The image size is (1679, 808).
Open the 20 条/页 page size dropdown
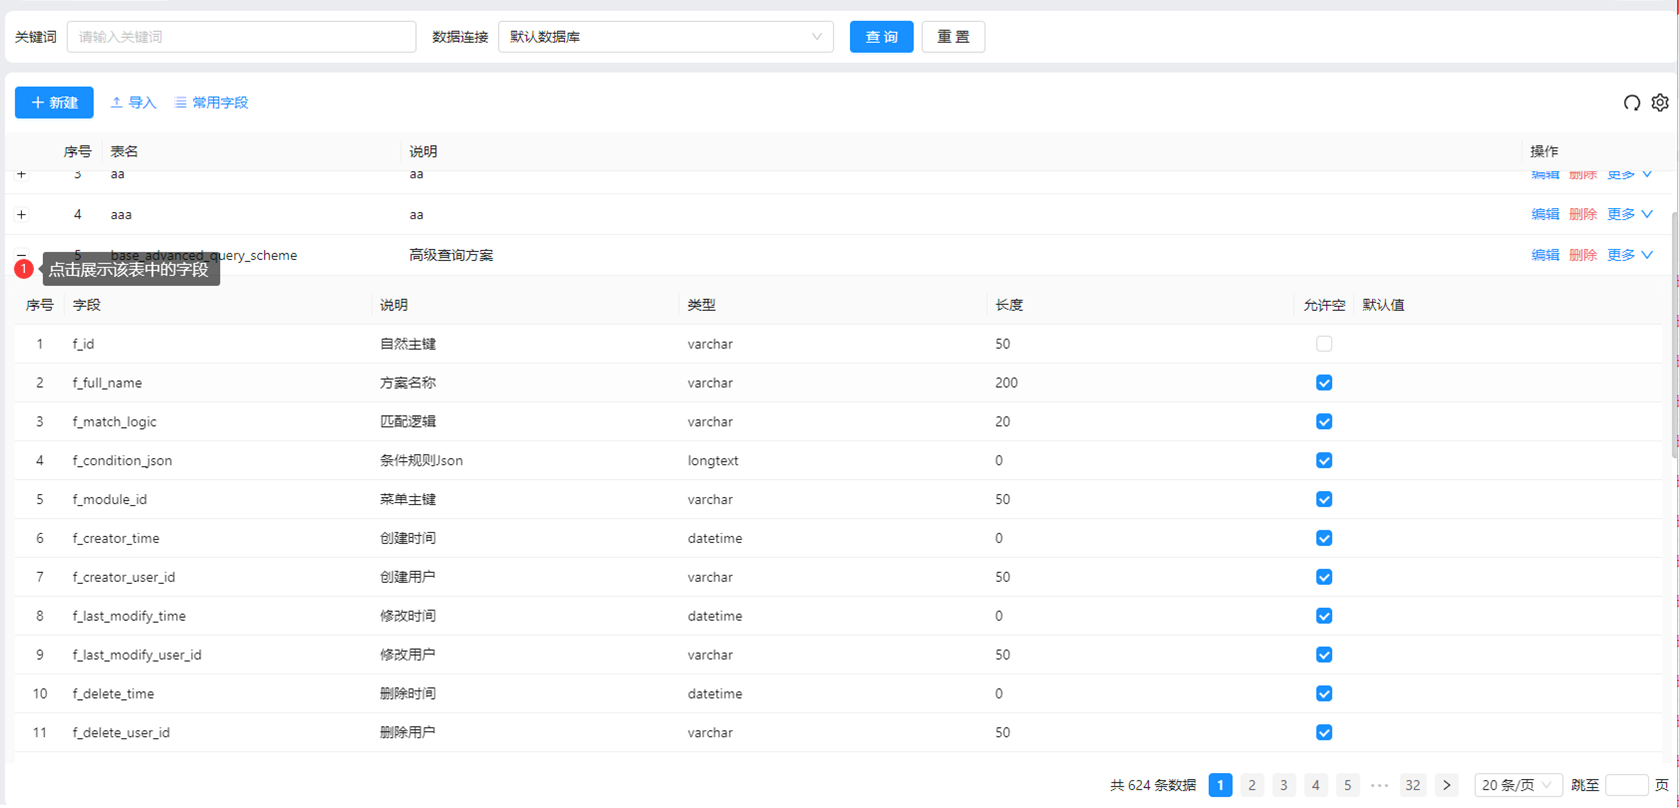click(1516, 785)
